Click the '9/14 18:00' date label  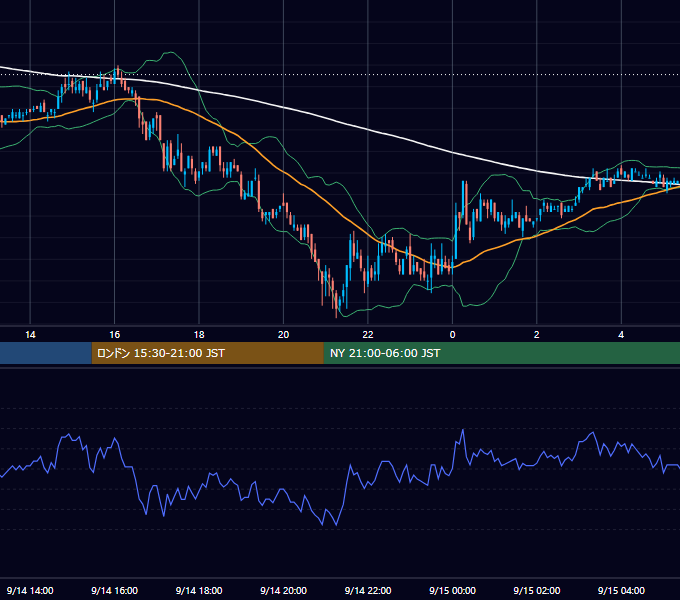click(x=199, y=590)
